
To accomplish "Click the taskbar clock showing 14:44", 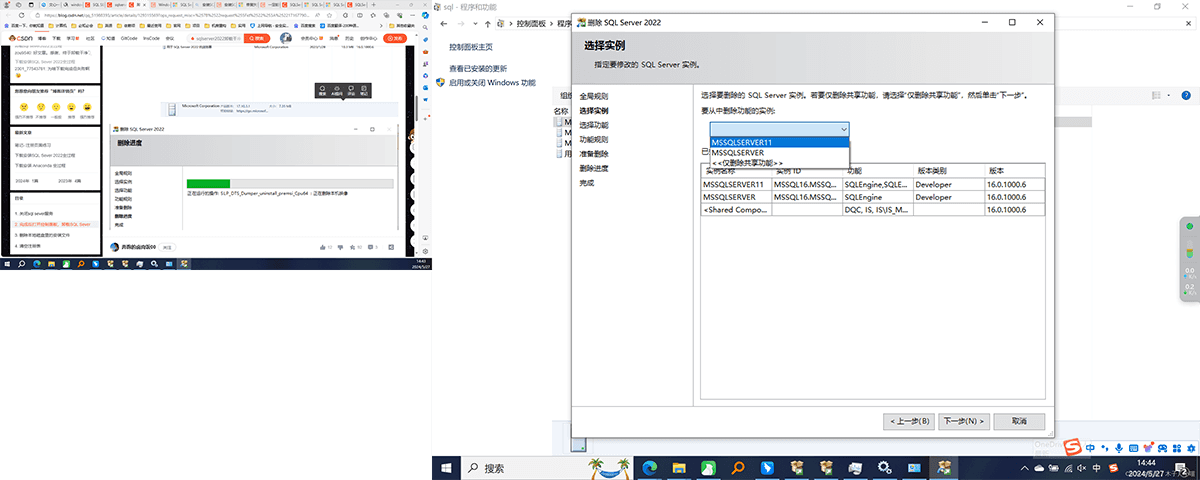I will (x=1146, y=467).
